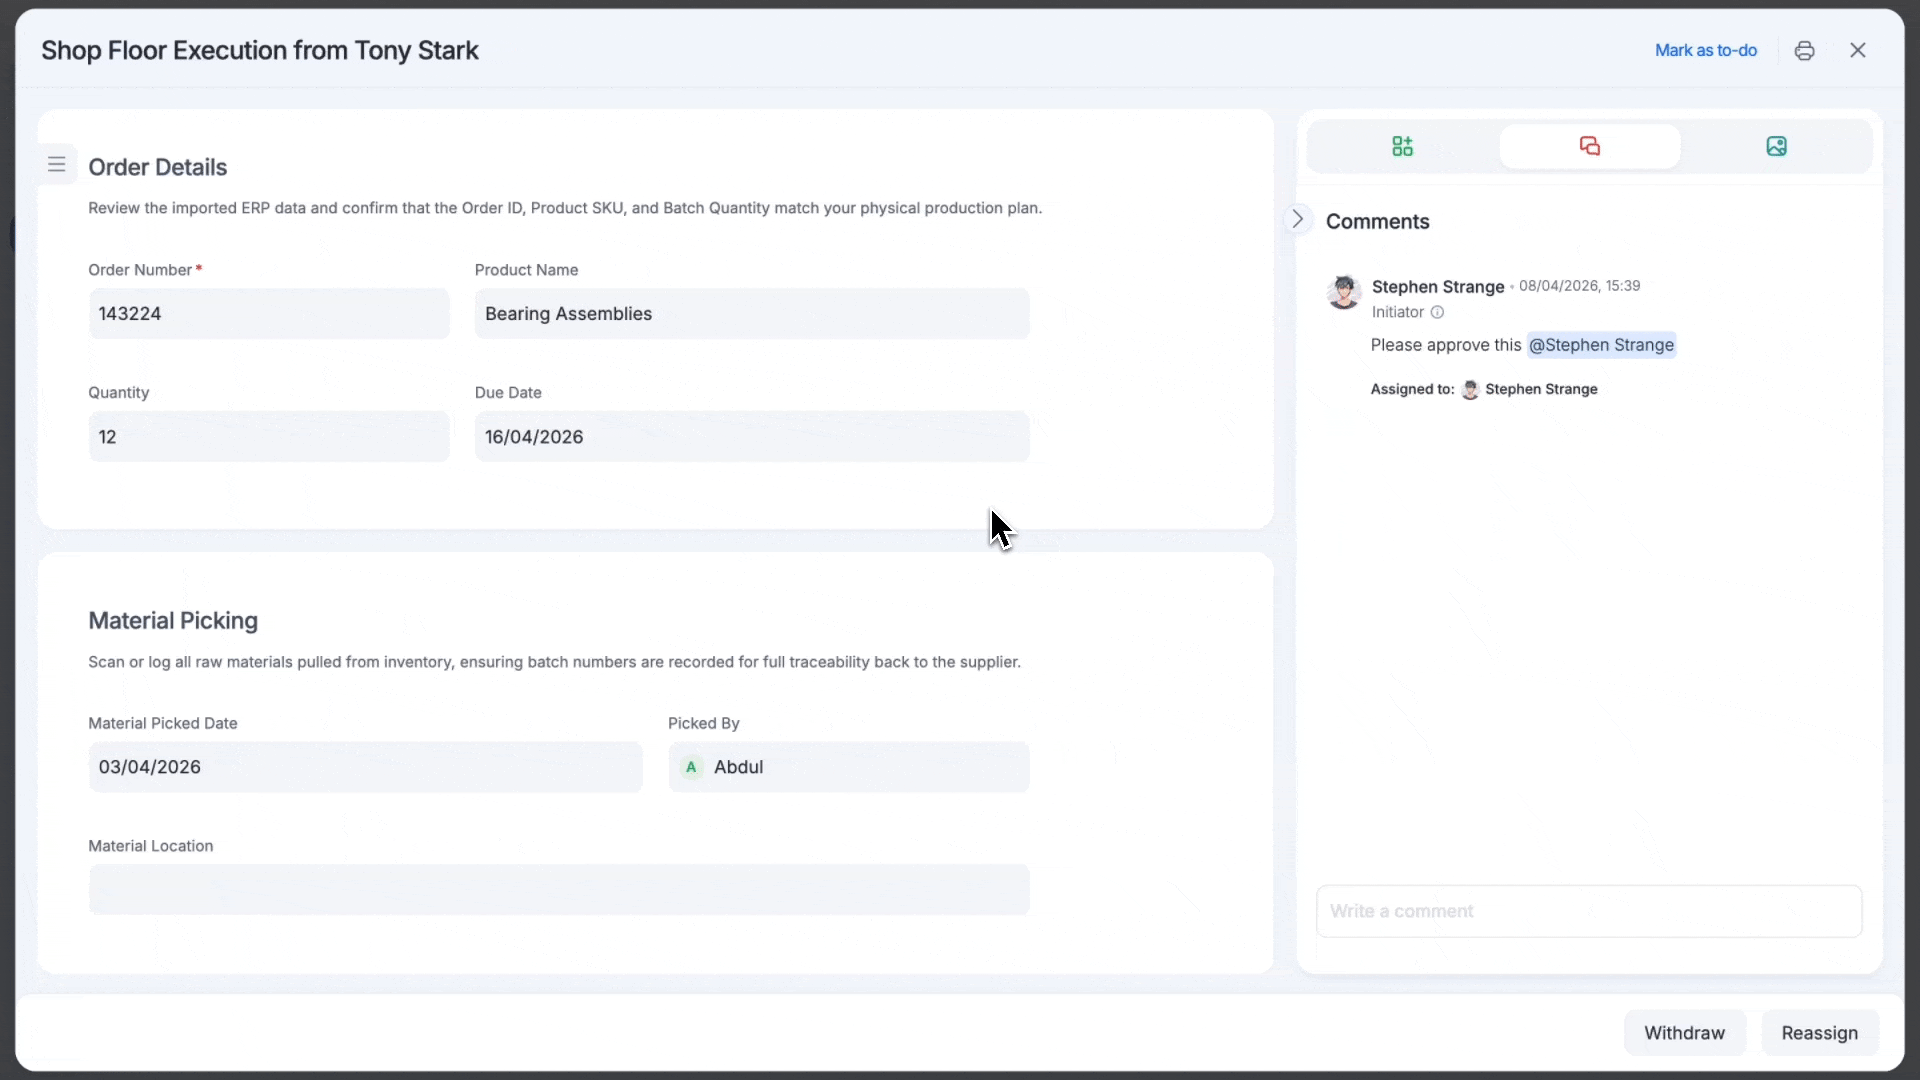Screen dimensions: 1920x1080
Task: Switch to the green widgets panel tab
Action: [x=1402, y=147]
